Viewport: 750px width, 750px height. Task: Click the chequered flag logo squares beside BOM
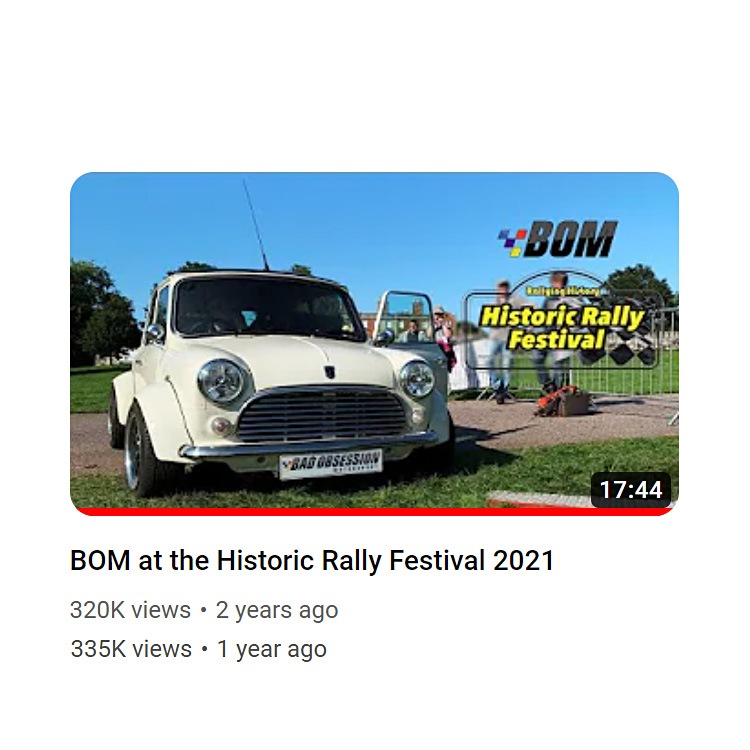[512, 242]
